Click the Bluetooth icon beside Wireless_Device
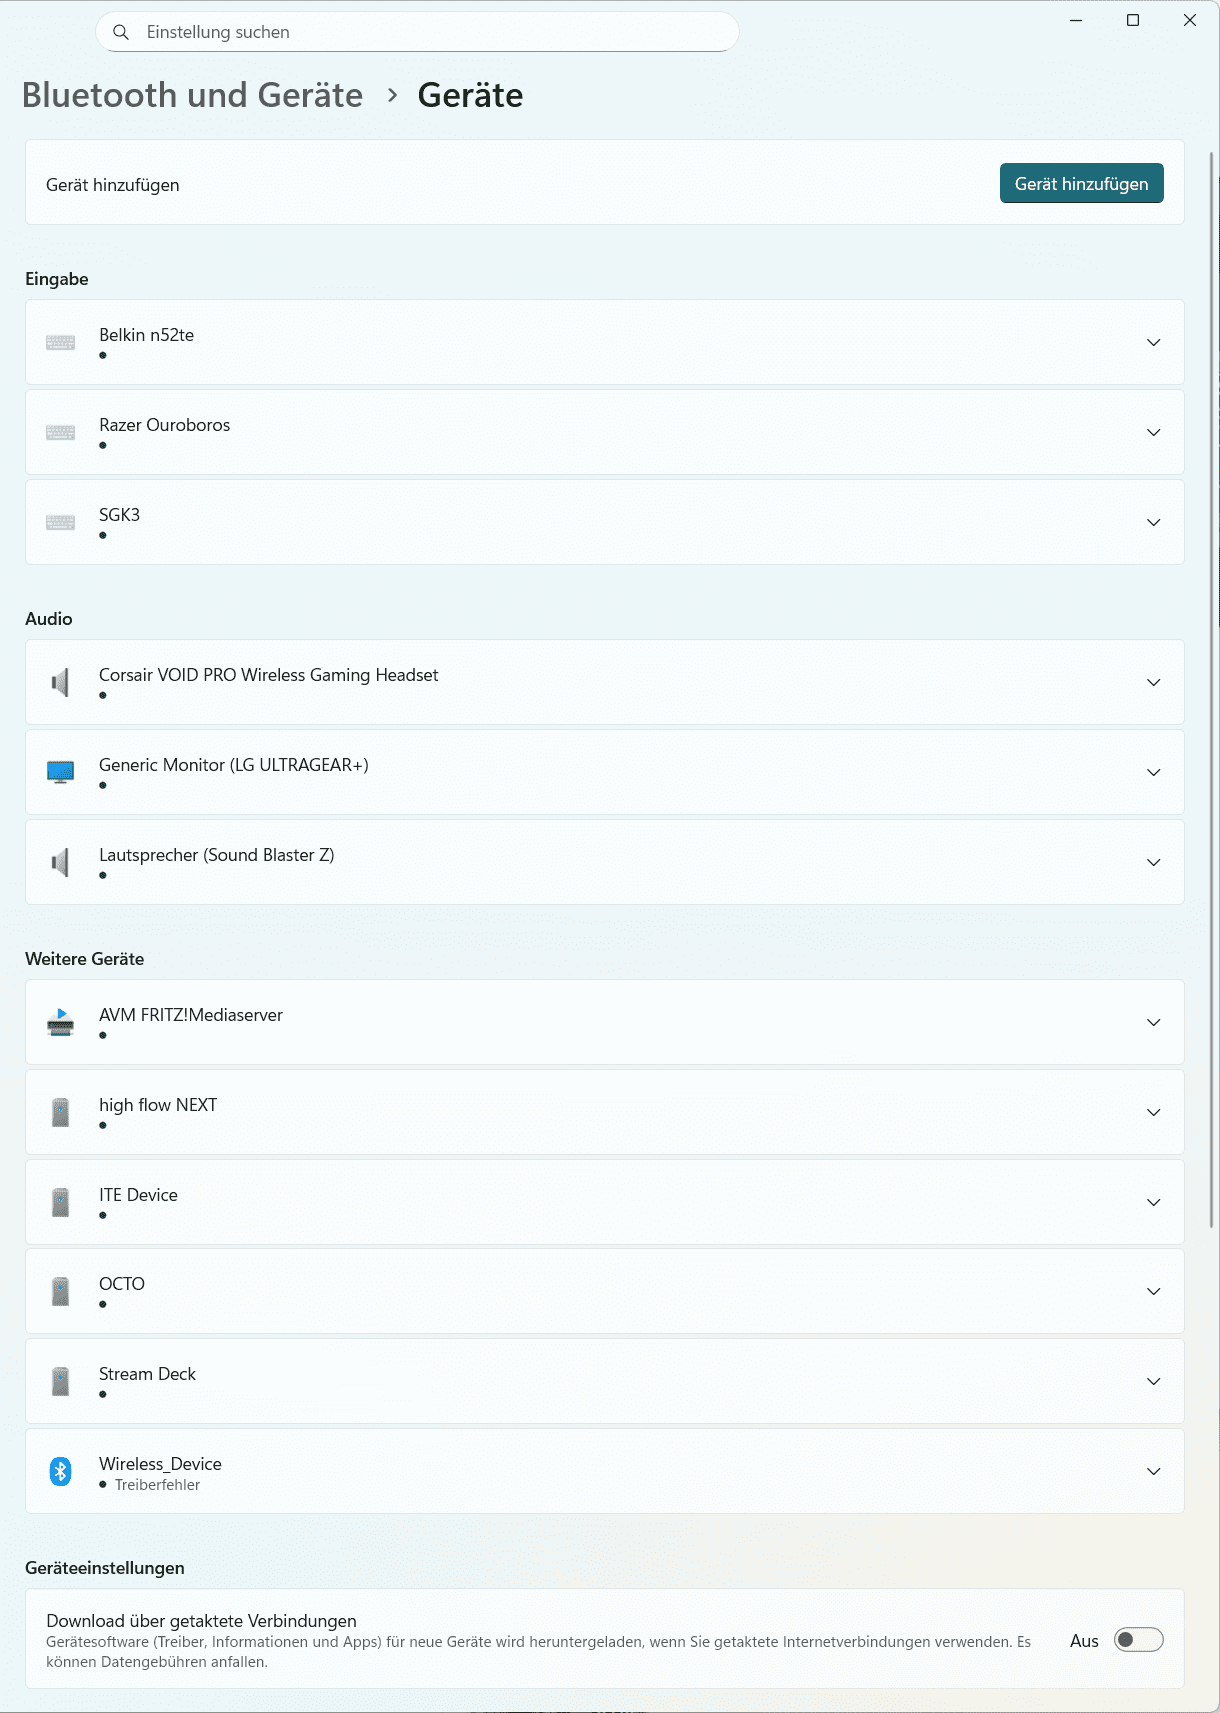Viewport: 1220px width, 1713px height. click(x=61, y=1471)
